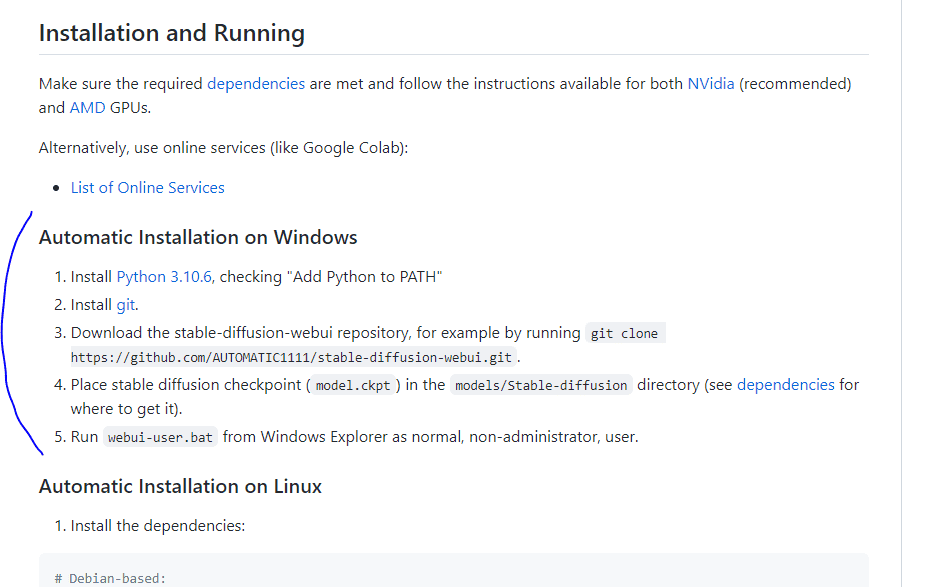Follow the NVidia instructions link
The height and width of the screenshot is (587, 928).
click(711, 84)
